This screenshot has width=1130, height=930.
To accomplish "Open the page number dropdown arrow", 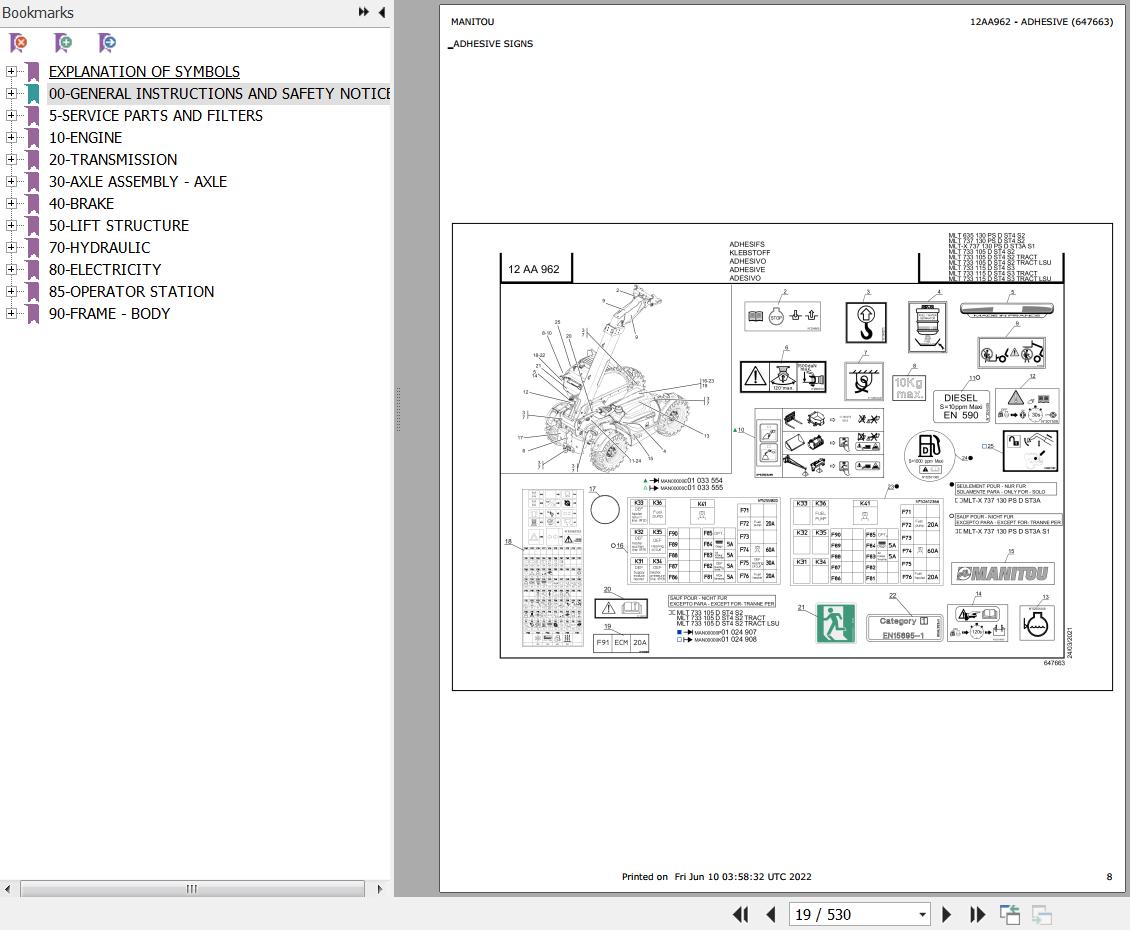I will (x=922, y=915).
